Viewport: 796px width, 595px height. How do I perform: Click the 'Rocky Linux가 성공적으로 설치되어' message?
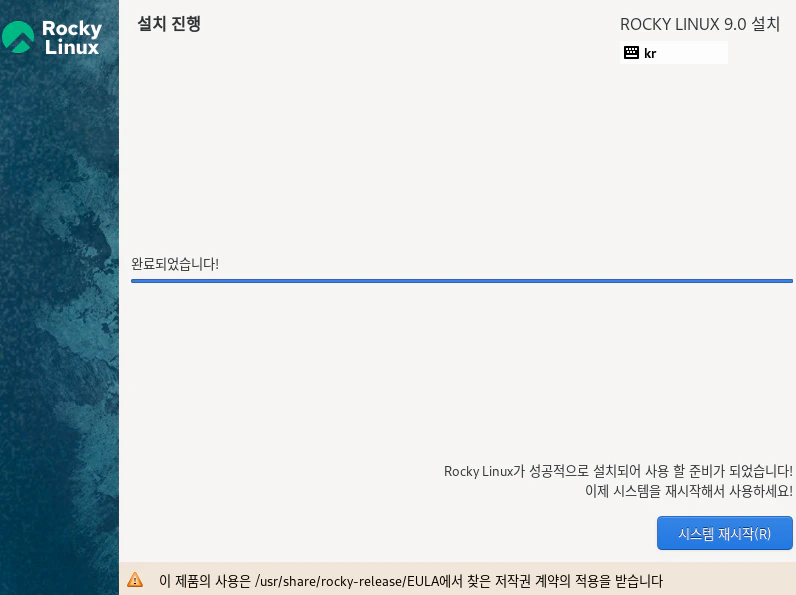[618, 471]
